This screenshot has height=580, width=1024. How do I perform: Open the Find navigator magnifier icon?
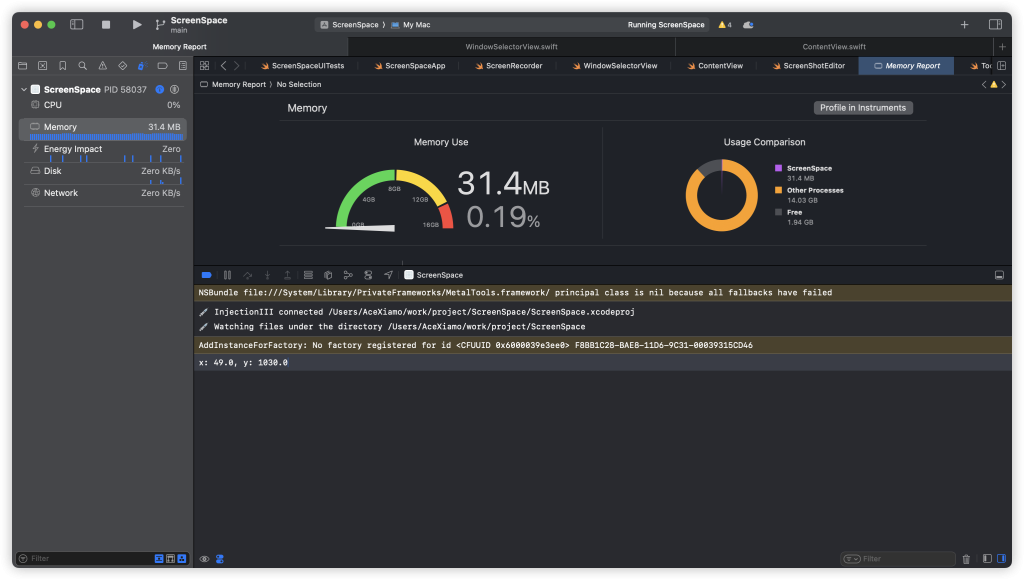[82, 66]
